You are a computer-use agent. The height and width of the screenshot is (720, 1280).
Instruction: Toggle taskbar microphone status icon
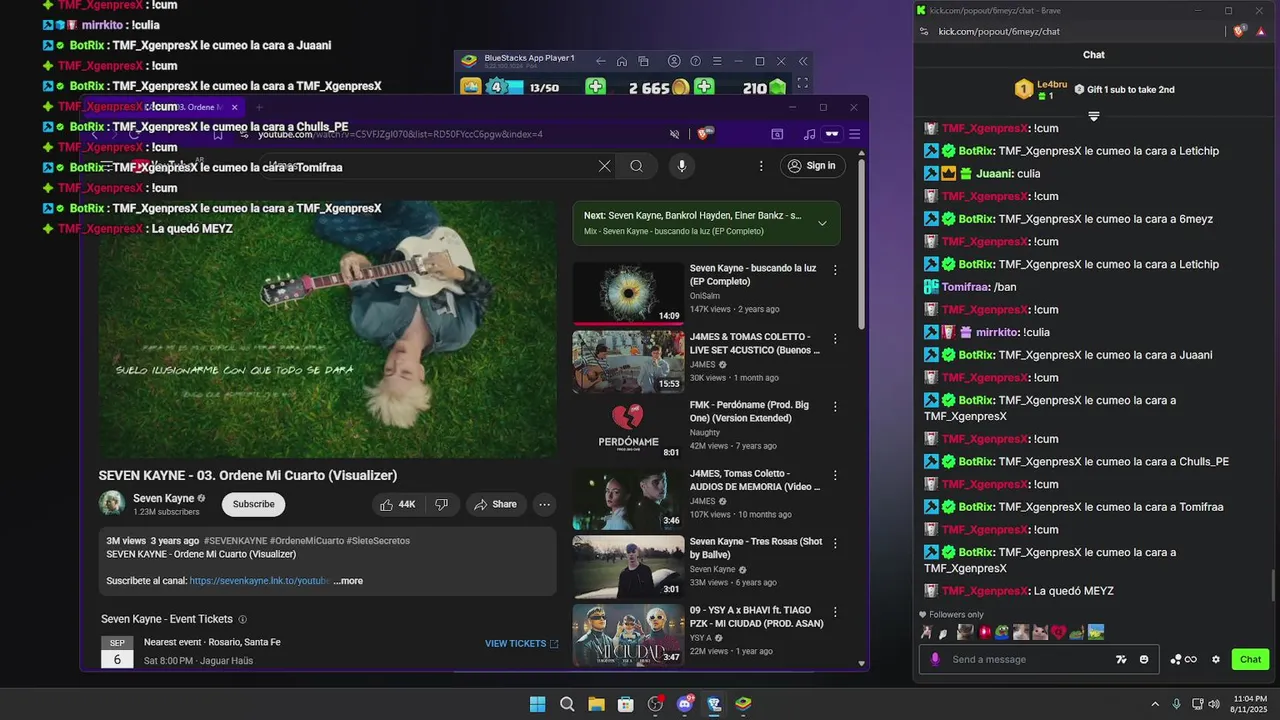tap(1176, 704)
